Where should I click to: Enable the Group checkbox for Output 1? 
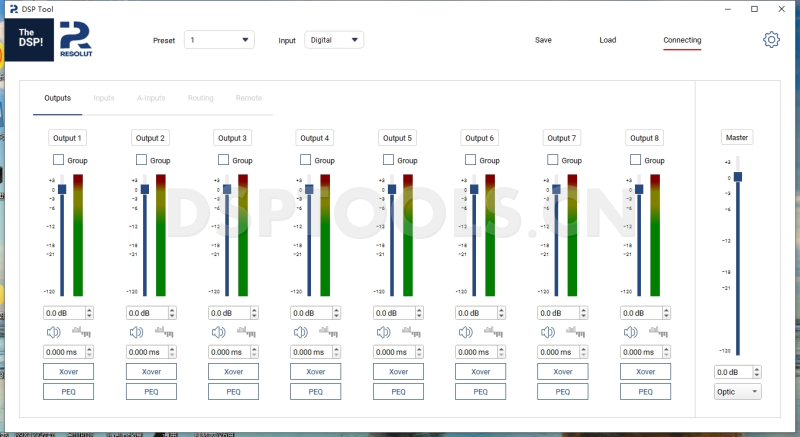pyautogui.click(x=58, y=160)
